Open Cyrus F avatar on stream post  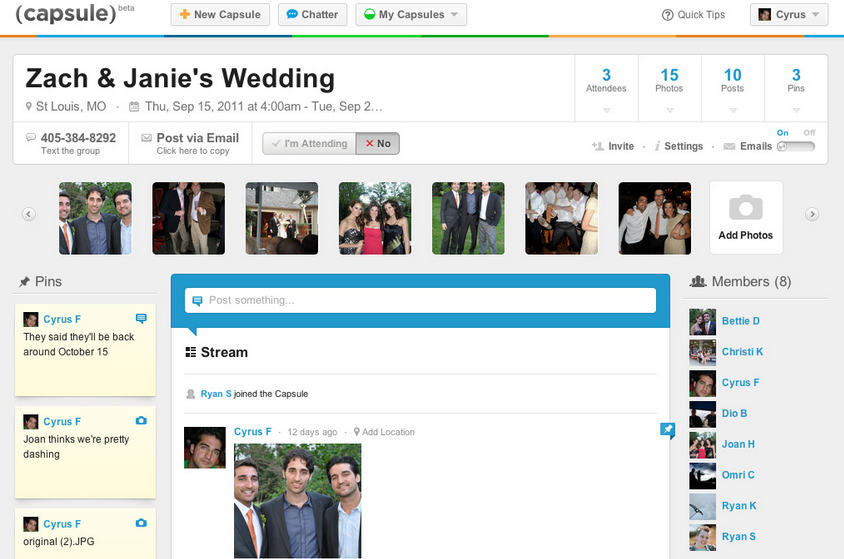205,448
